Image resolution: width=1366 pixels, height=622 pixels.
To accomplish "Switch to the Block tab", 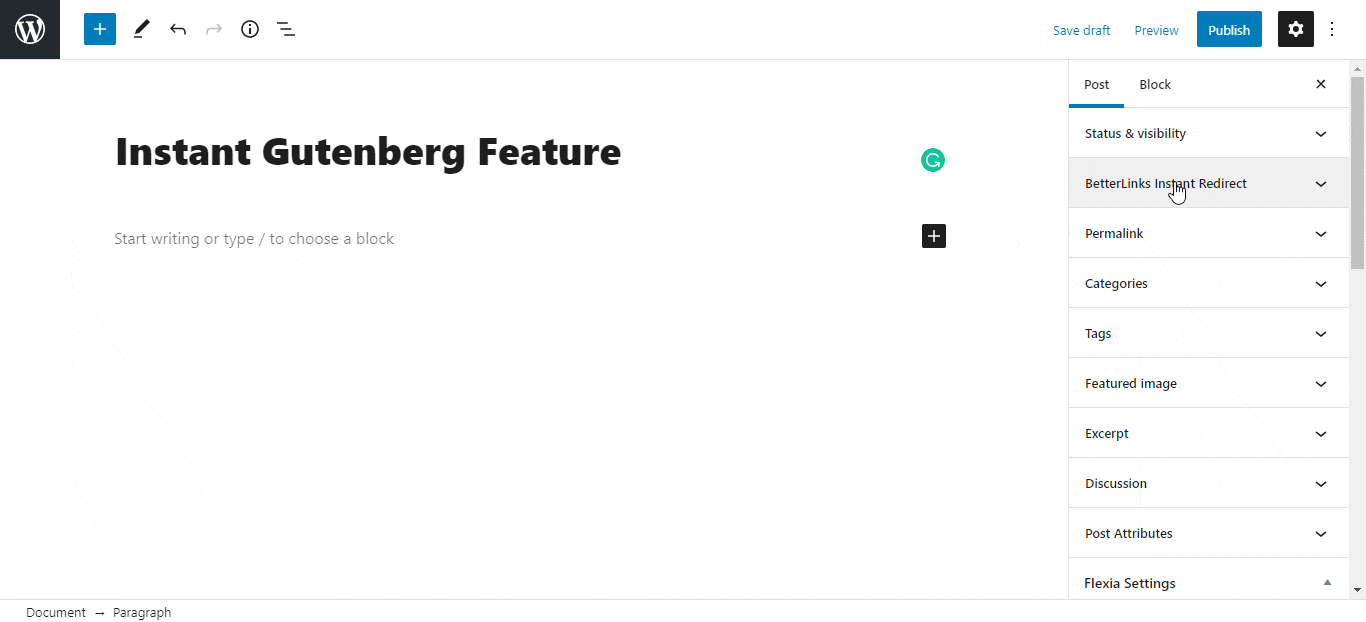I will tap(1155, 84).
